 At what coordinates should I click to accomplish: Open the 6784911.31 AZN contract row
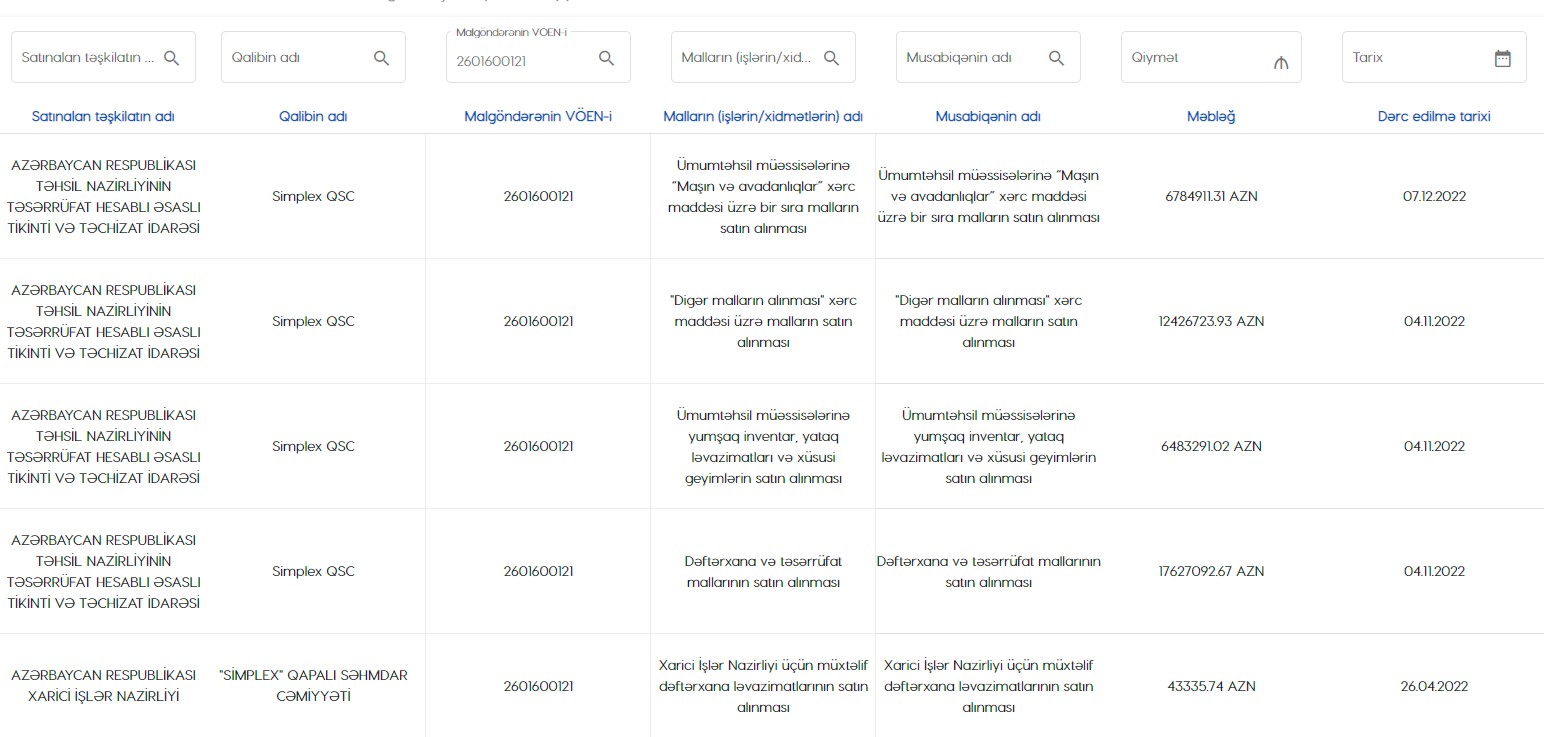coord(1211,196)
